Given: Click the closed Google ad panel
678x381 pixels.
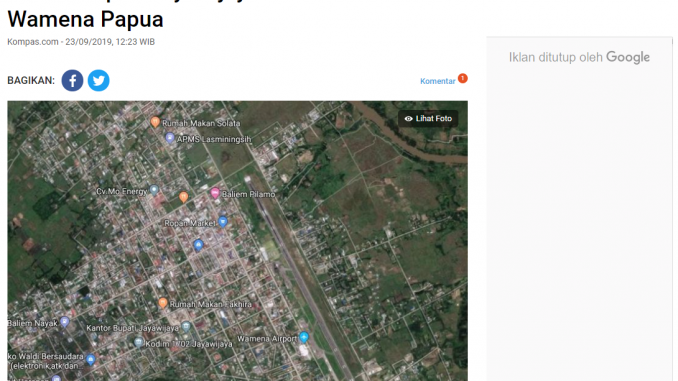Looking at the screenshot, I should 579,208.
